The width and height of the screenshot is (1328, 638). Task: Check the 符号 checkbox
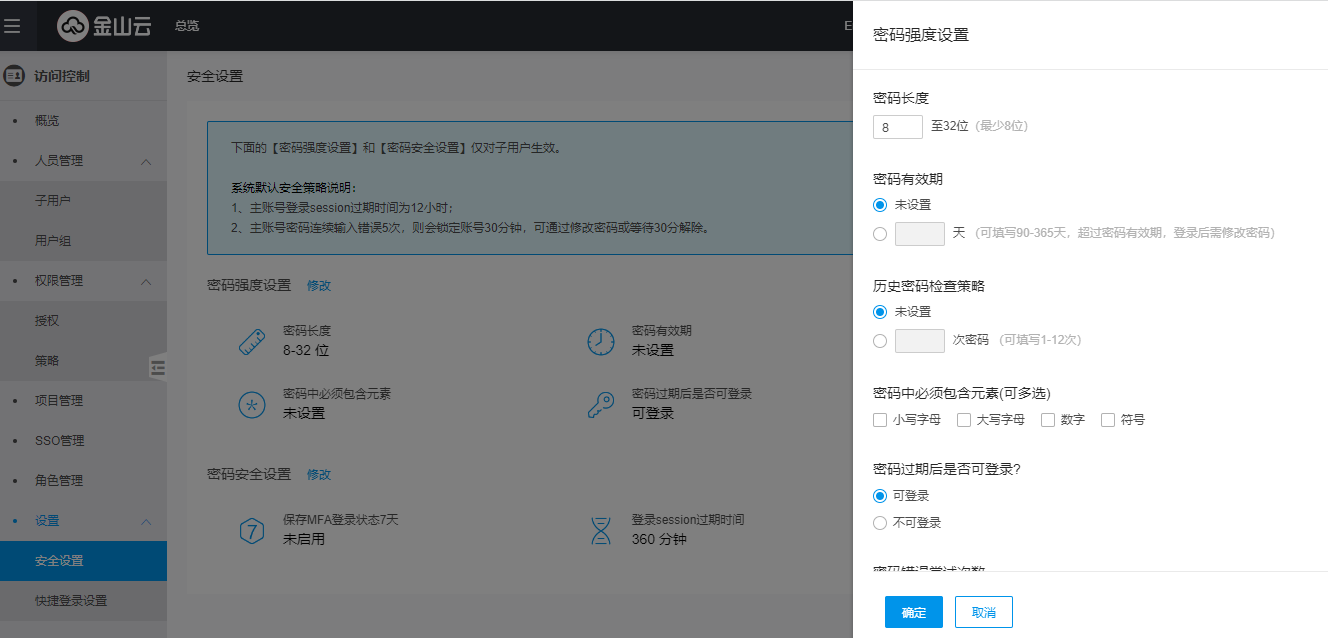1108,420
